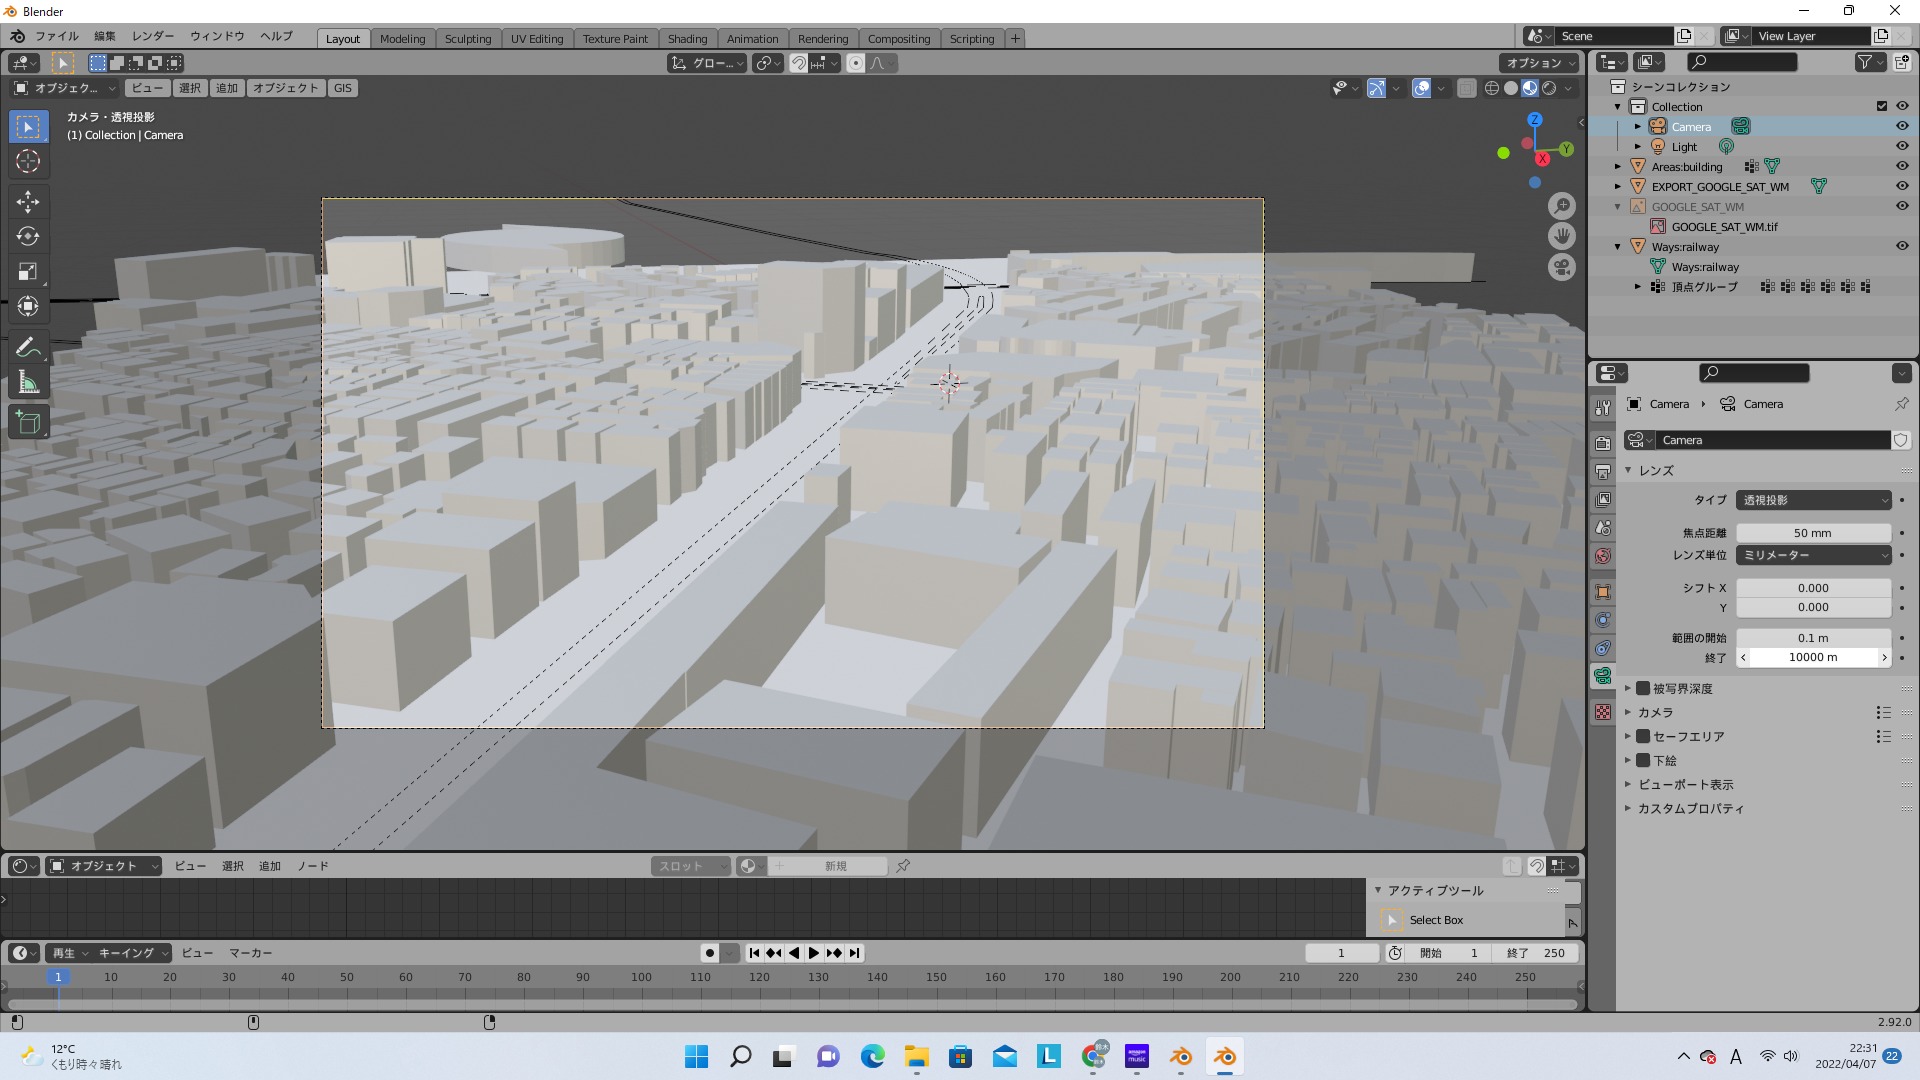Select the Rotate tool
The width and height of the screenshot is (1920, 1080).
point(28,237)
